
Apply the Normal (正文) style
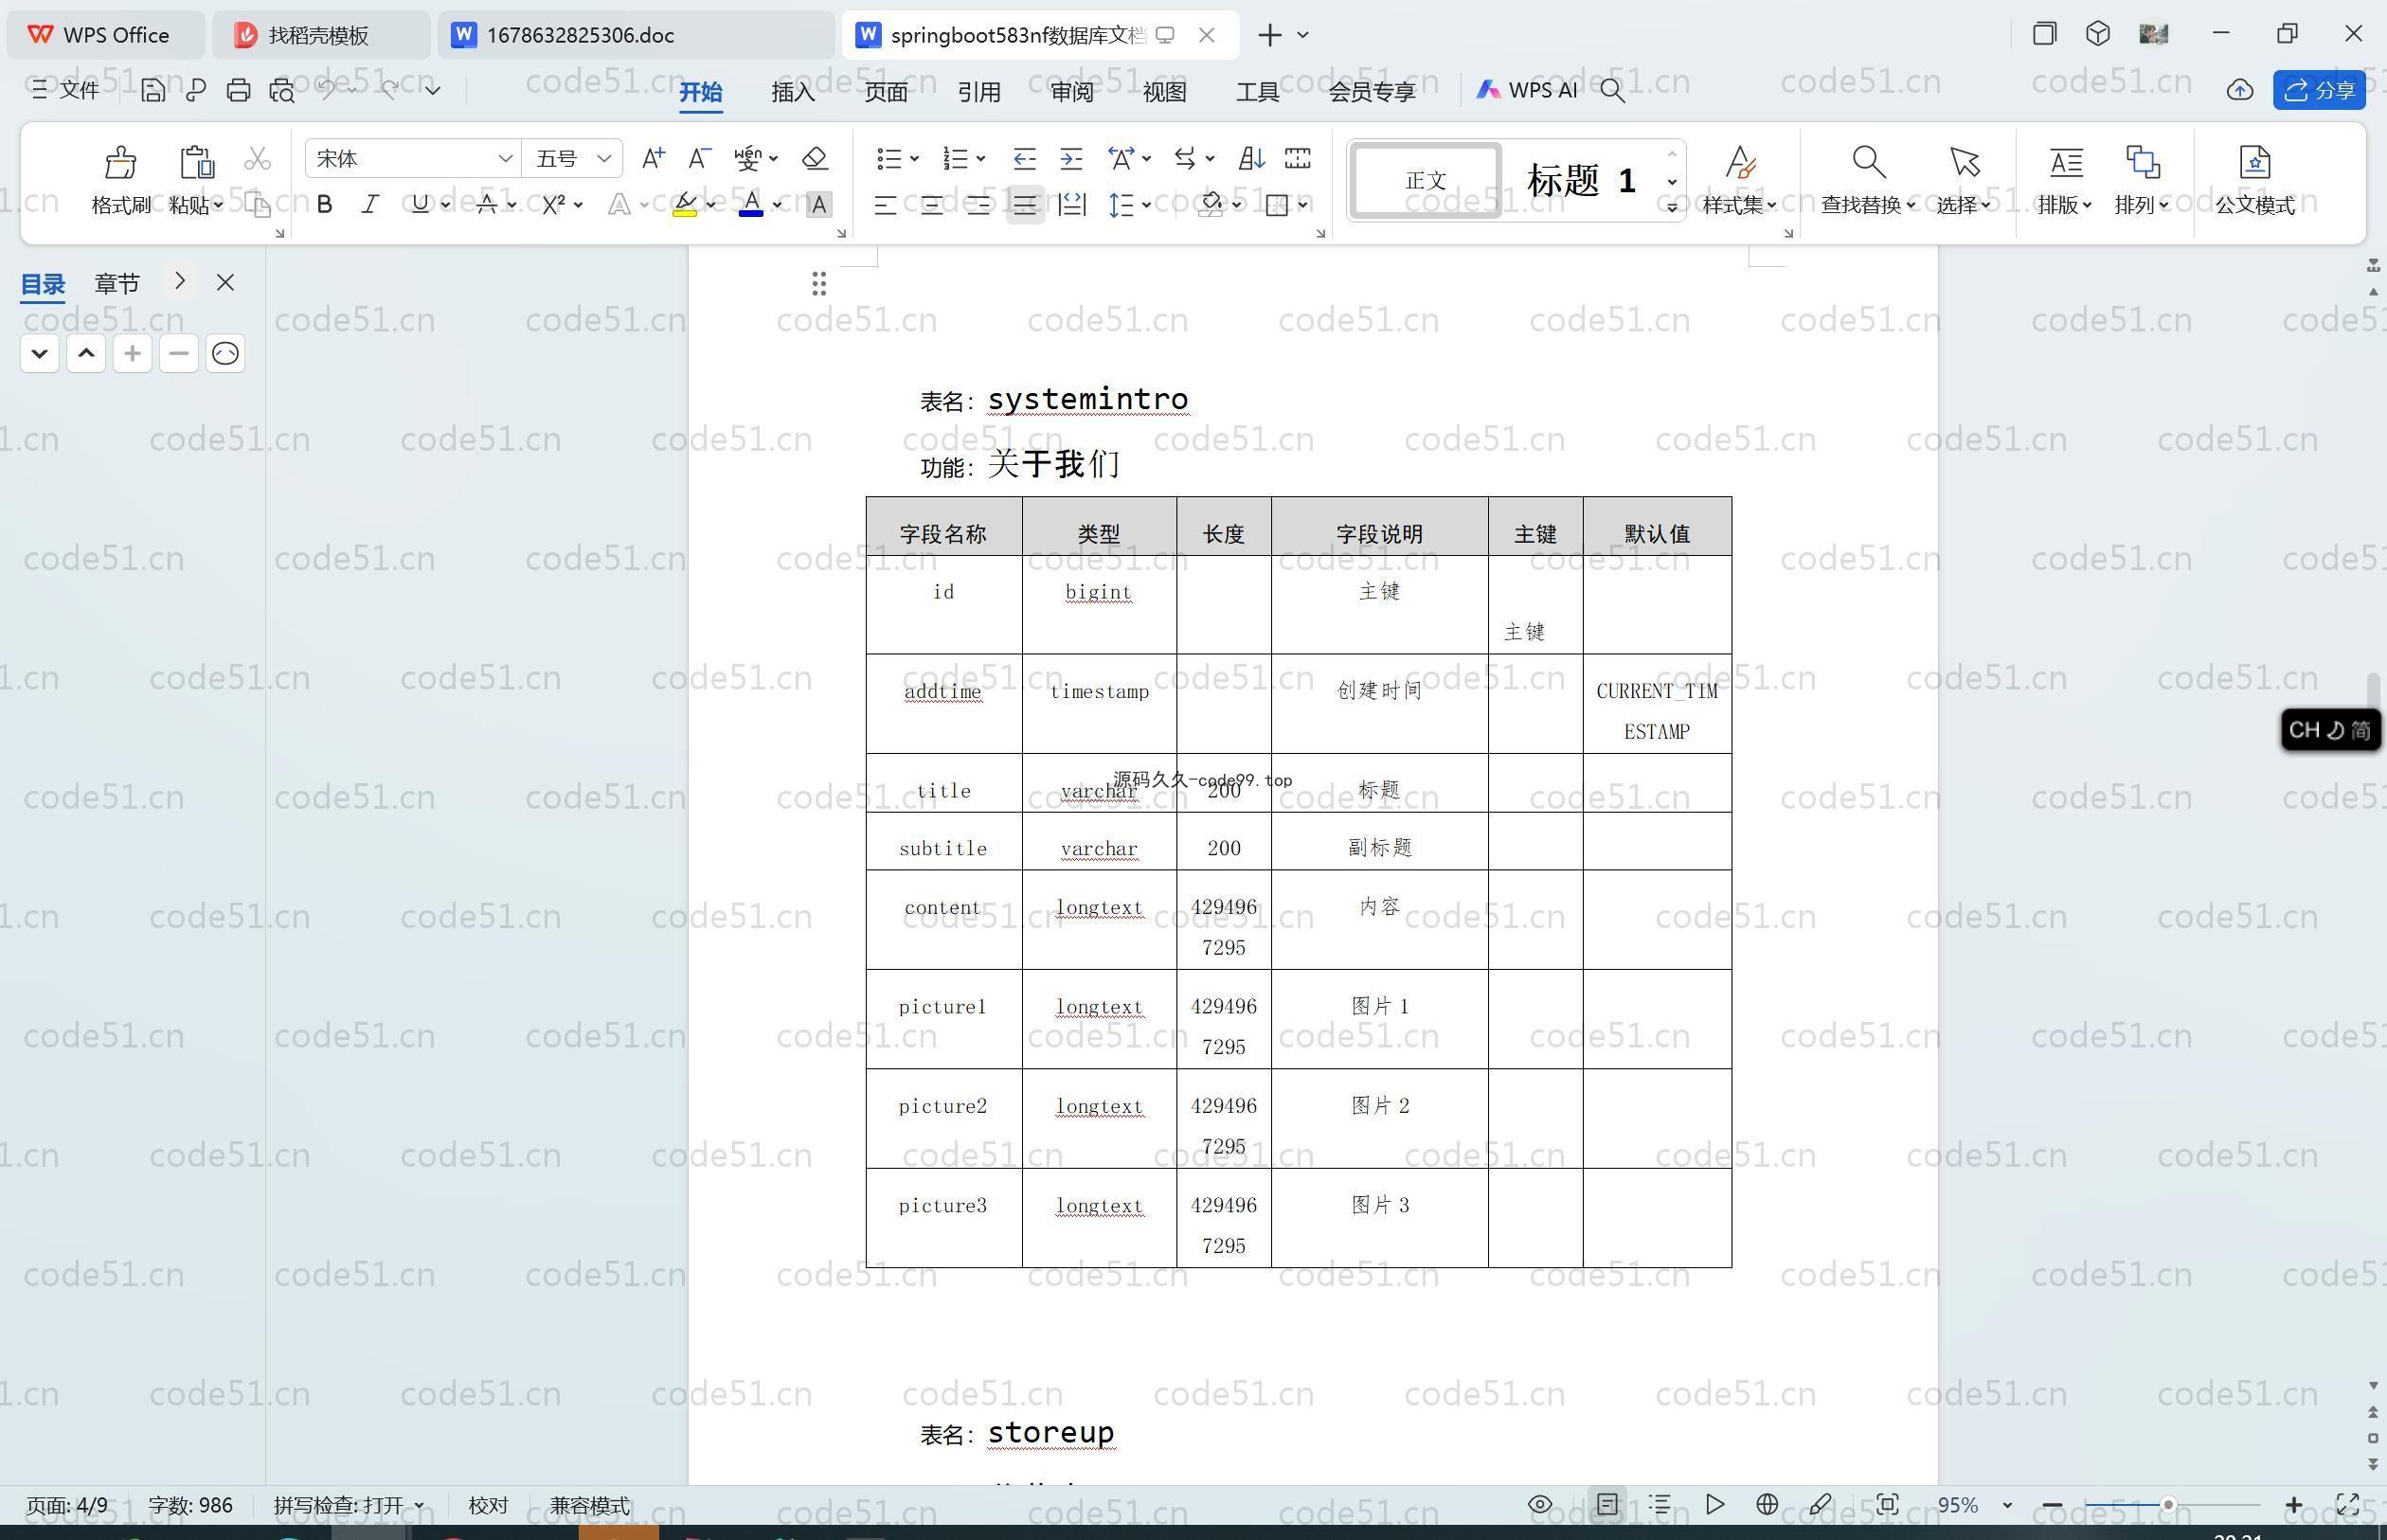pyautogui.click(x=1425, y=180)
